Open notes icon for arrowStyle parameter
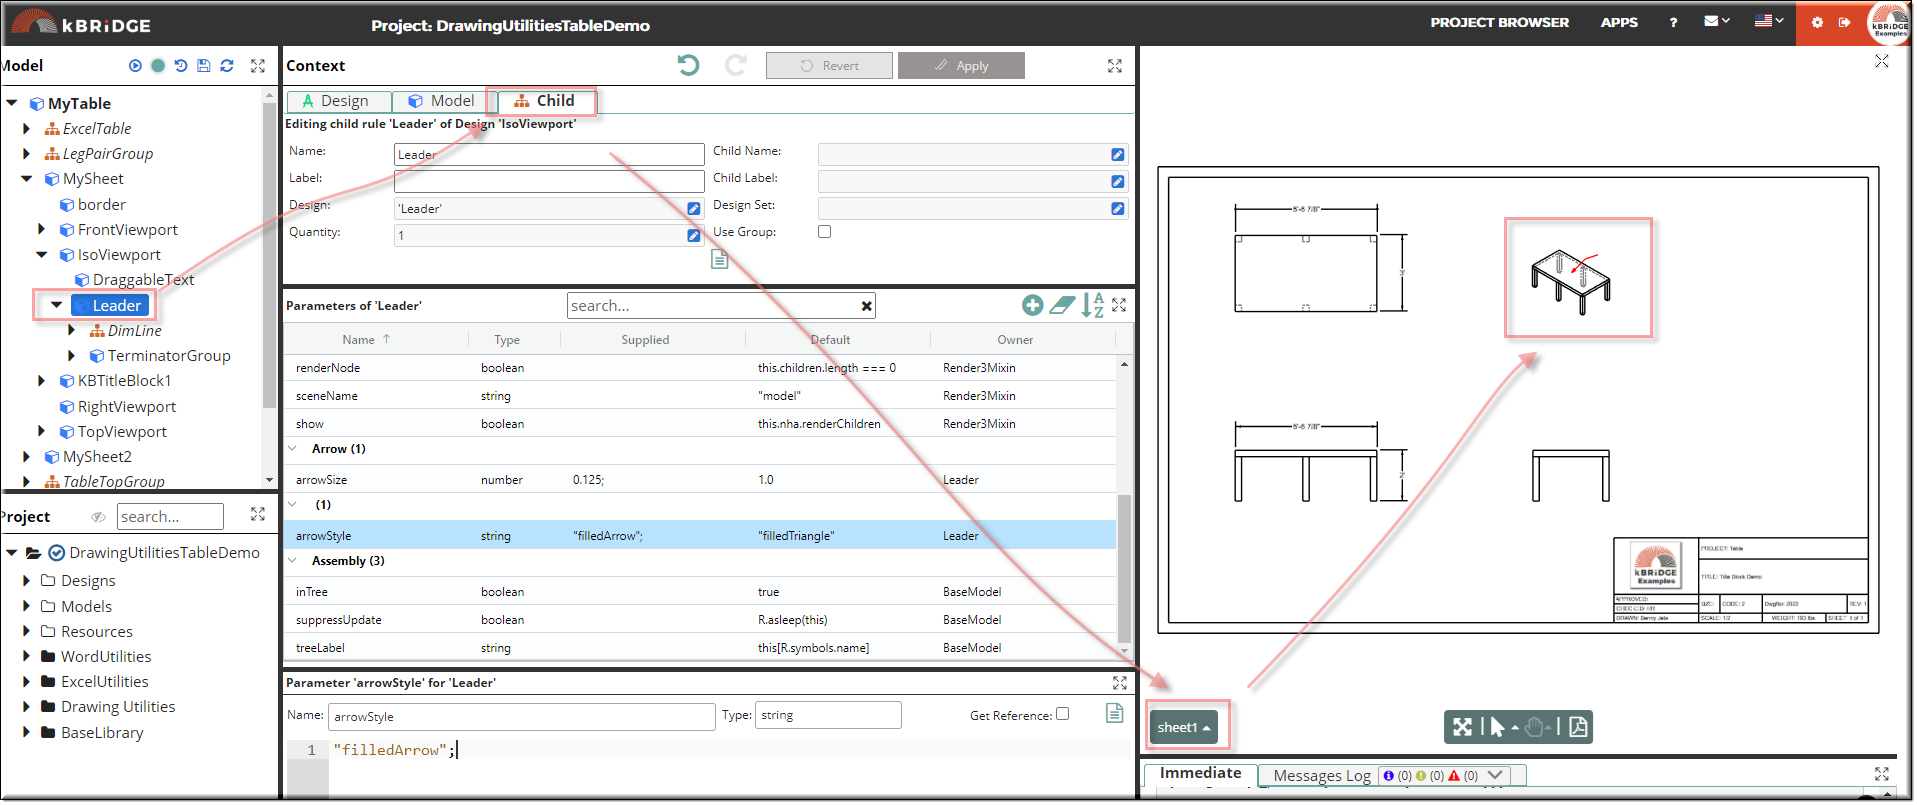This screenshot has height=805, width=1917. 1115,713
